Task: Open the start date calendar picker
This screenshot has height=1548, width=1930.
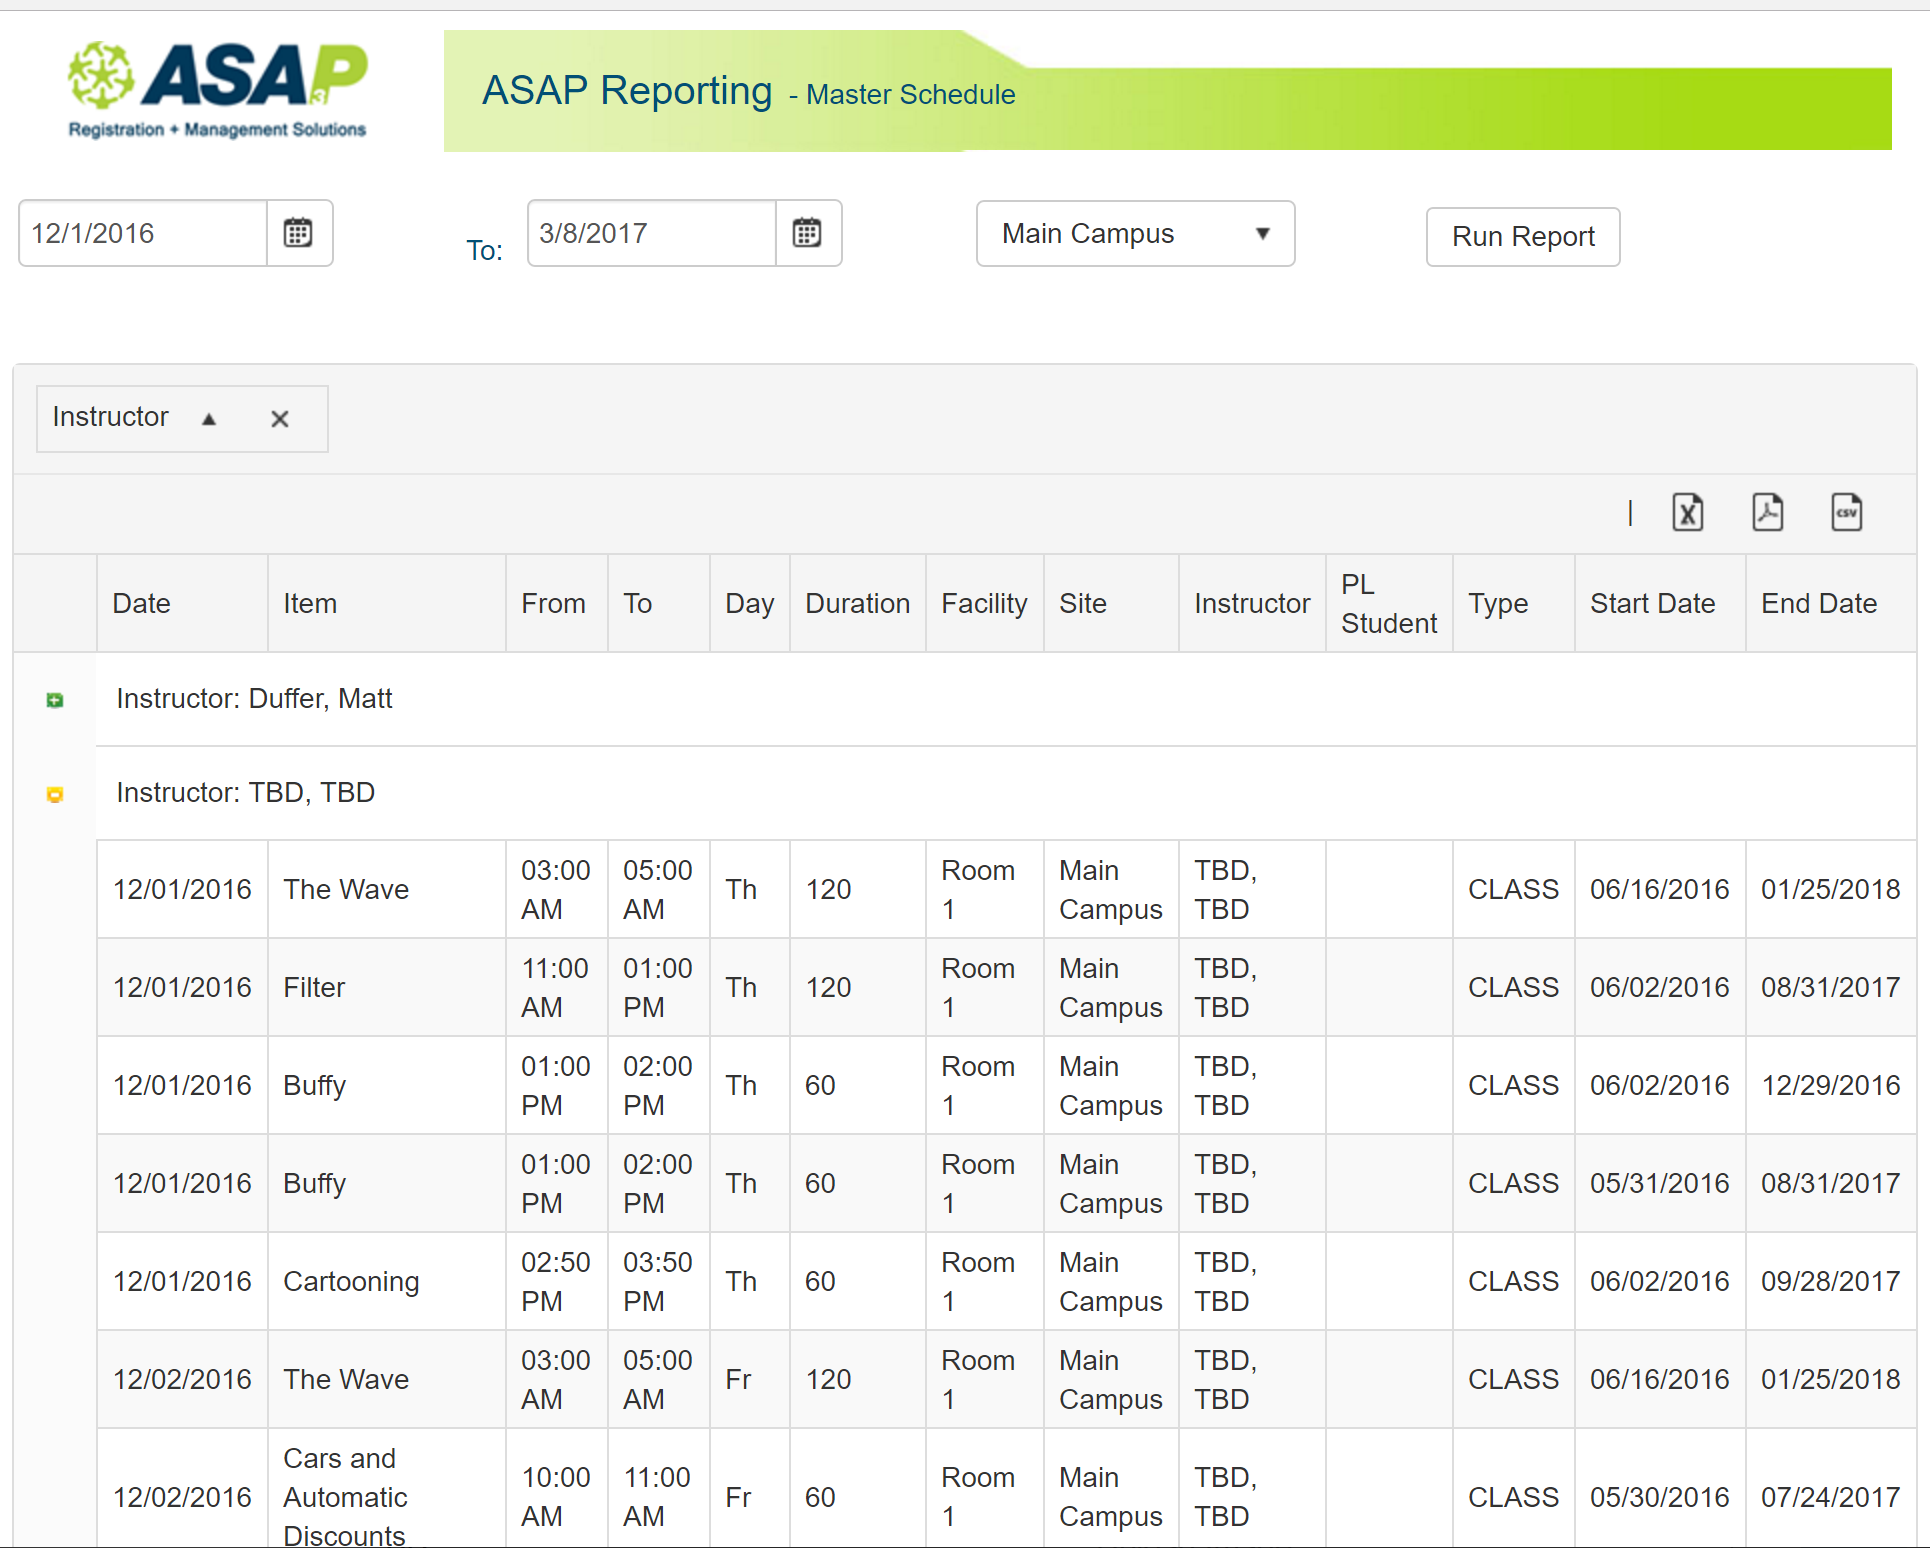Action: pos(298,233)
